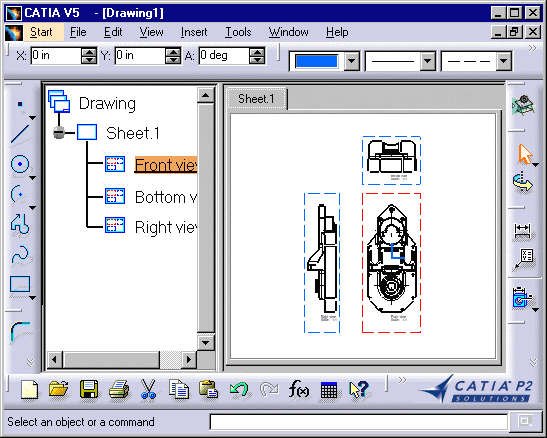Viewport: 547px width, 438px height.
Task: Select Front view in the tree
Action: 166,165
